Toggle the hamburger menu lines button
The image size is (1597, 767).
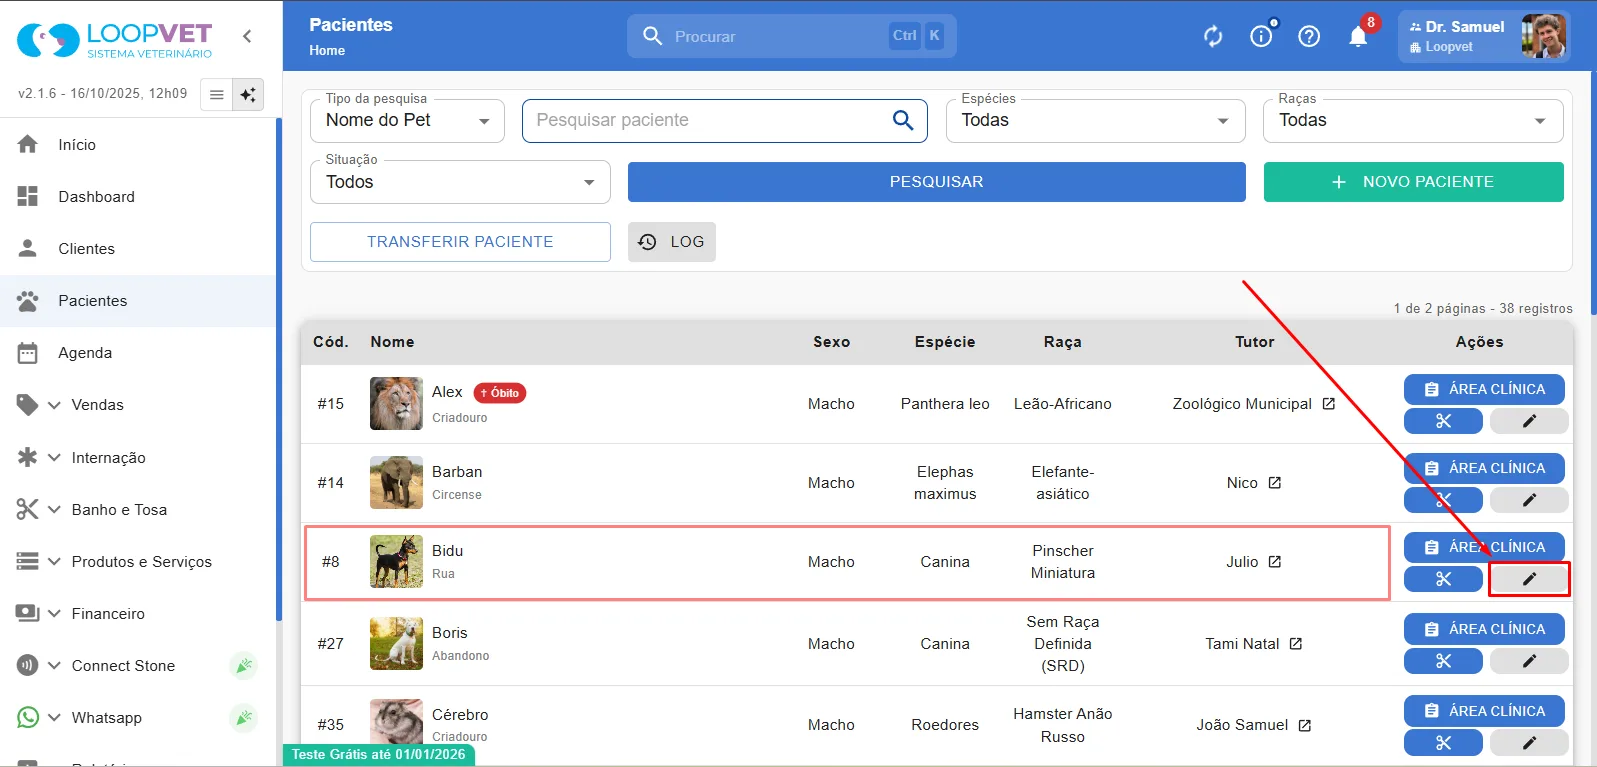click(x=216, y=94)
